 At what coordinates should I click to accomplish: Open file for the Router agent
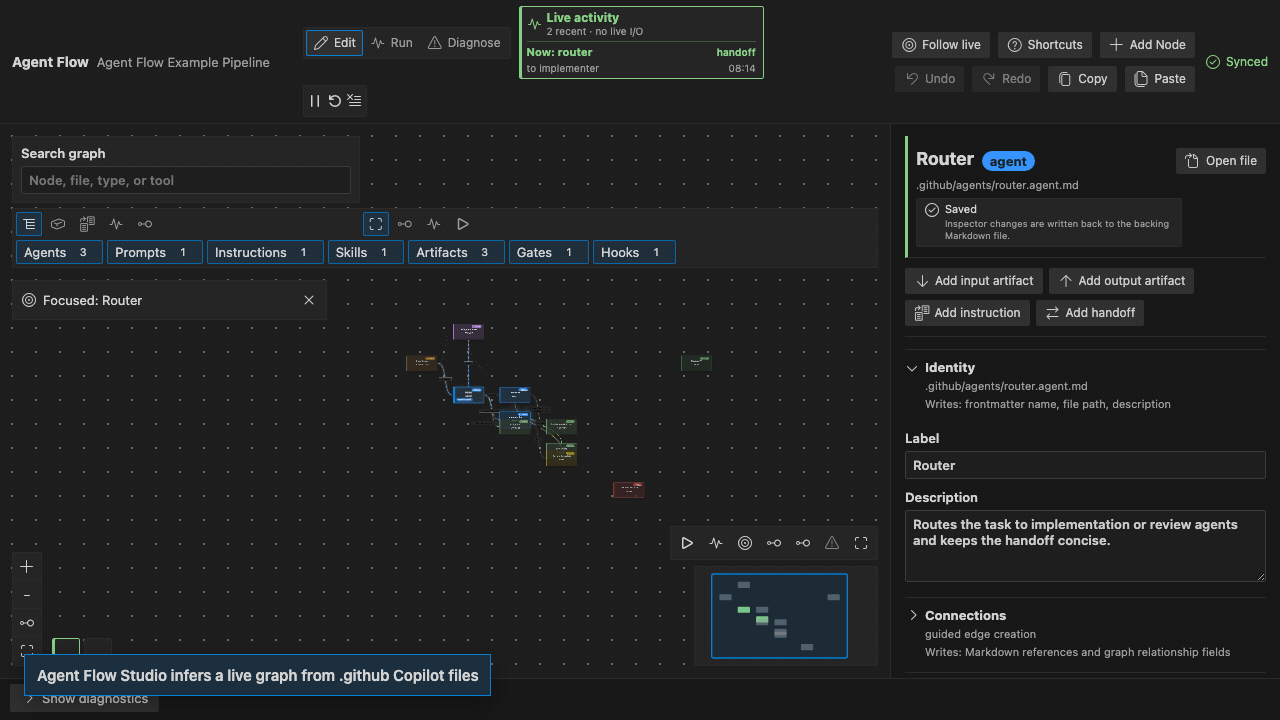click(1221, 161)
